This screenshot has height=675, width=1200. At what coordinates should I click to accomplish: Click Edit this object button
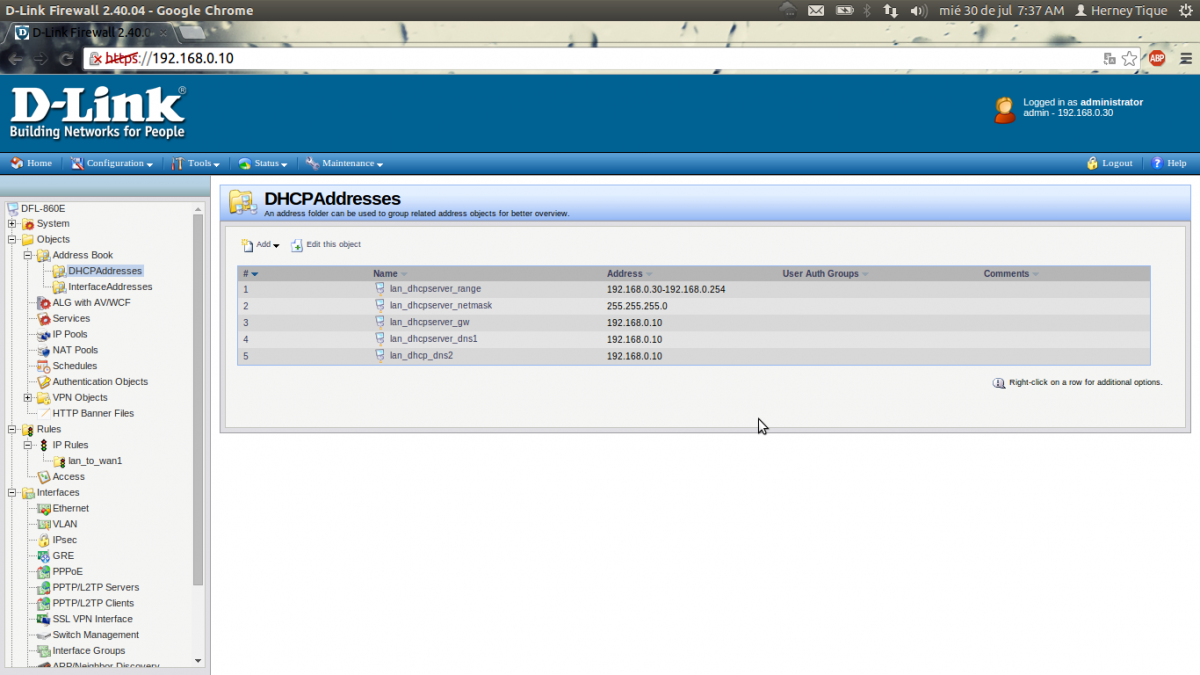(x=326, y=245)
